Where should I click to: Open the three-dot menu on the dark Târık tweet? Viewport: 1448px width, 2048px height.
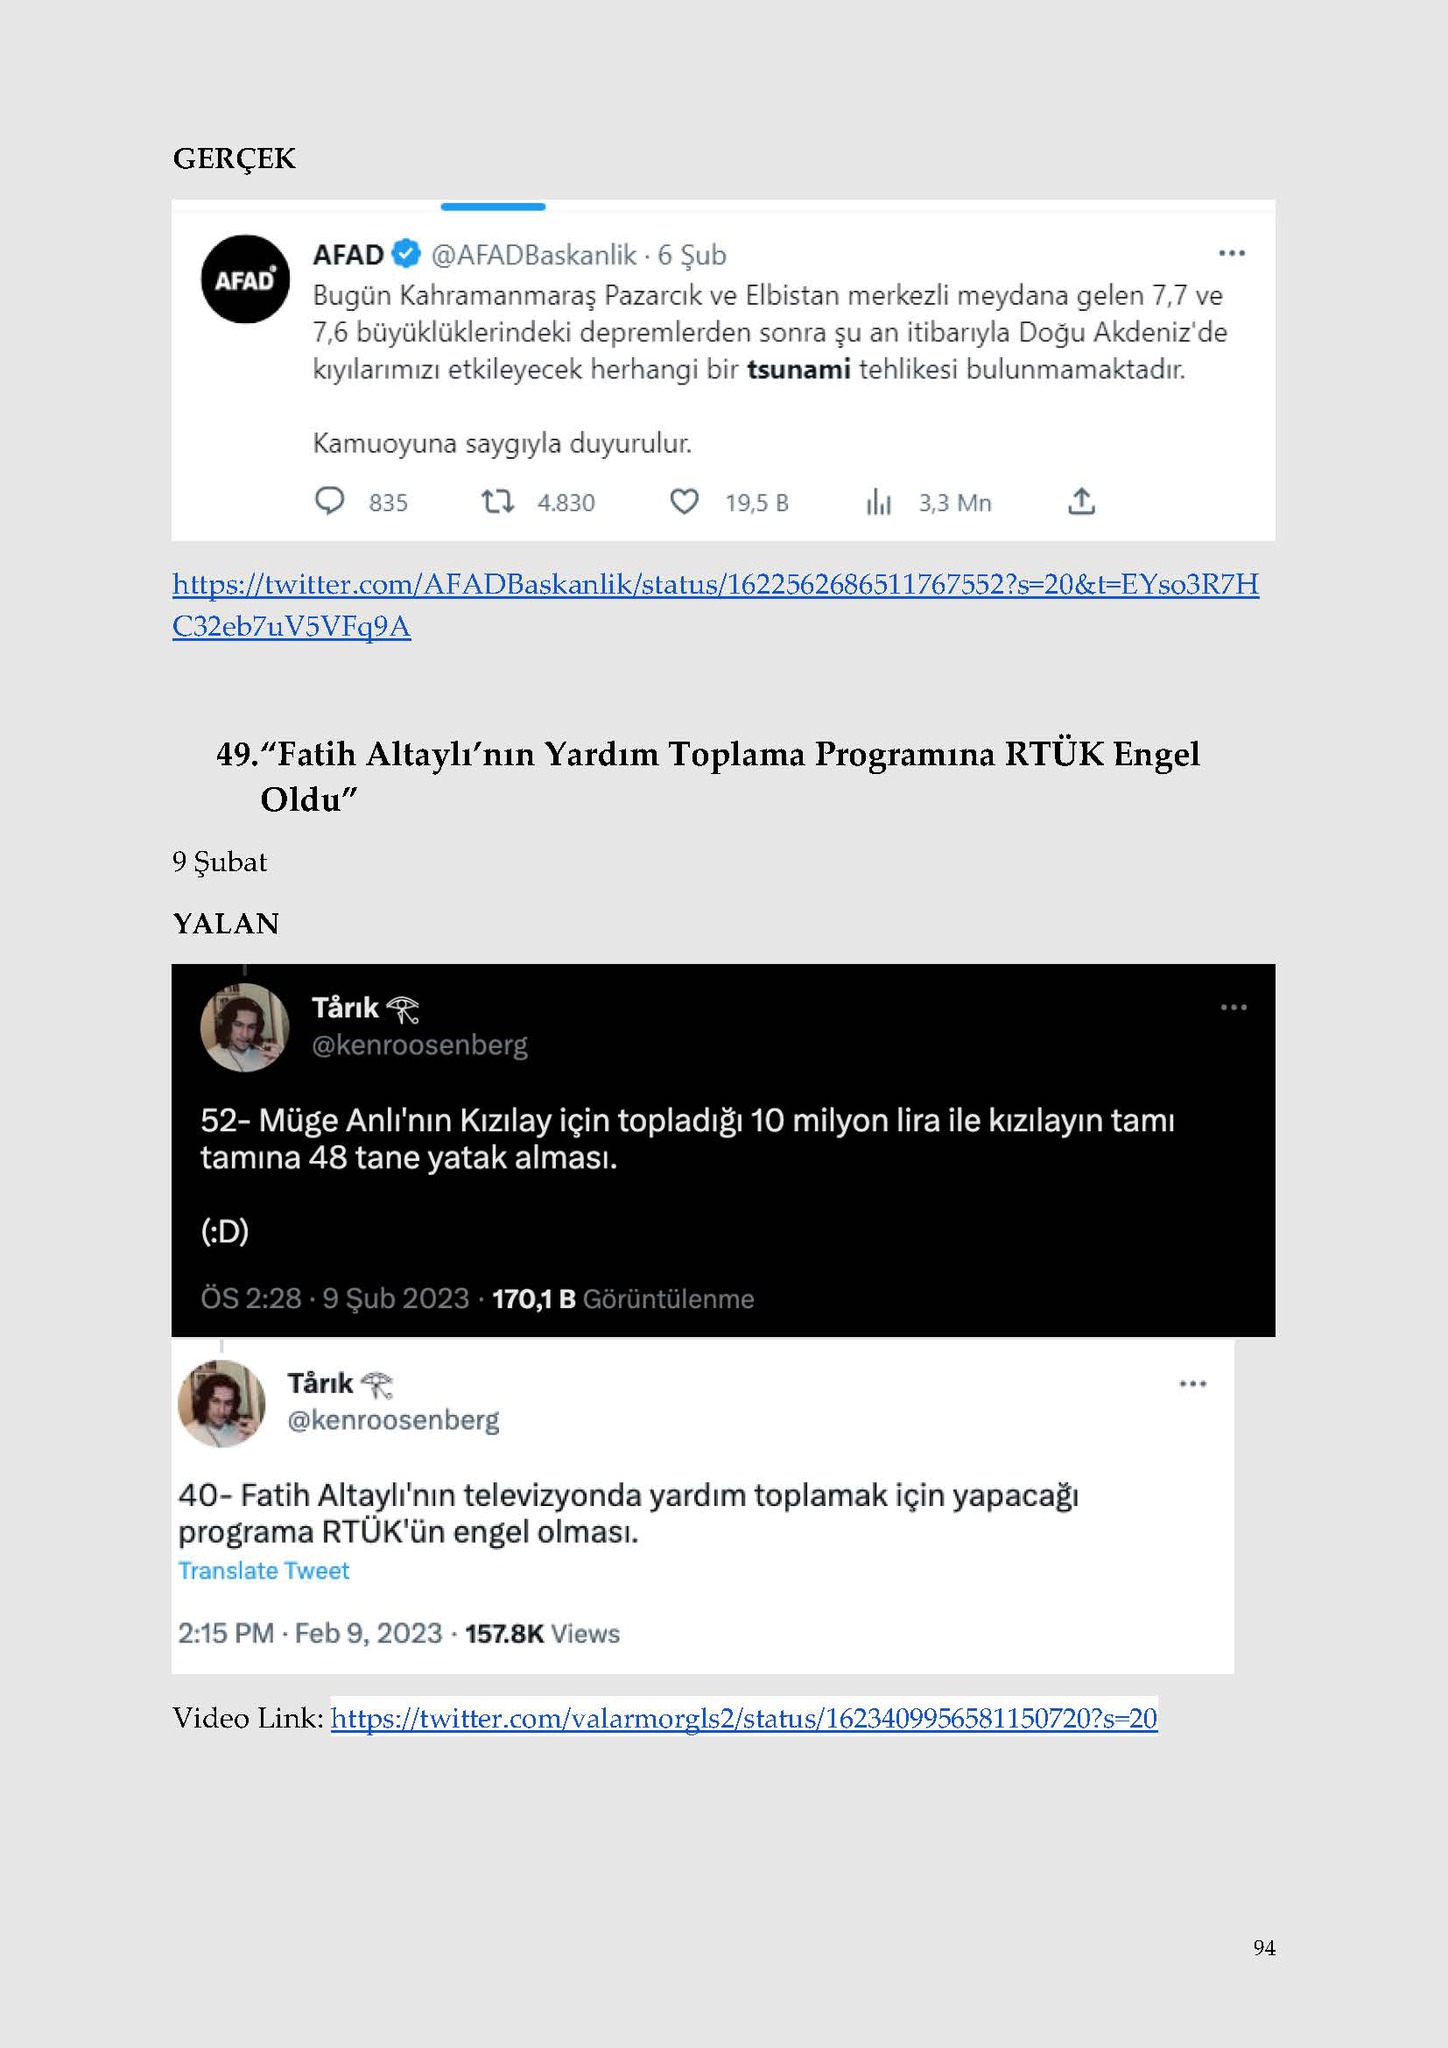click(1234, 1007)
